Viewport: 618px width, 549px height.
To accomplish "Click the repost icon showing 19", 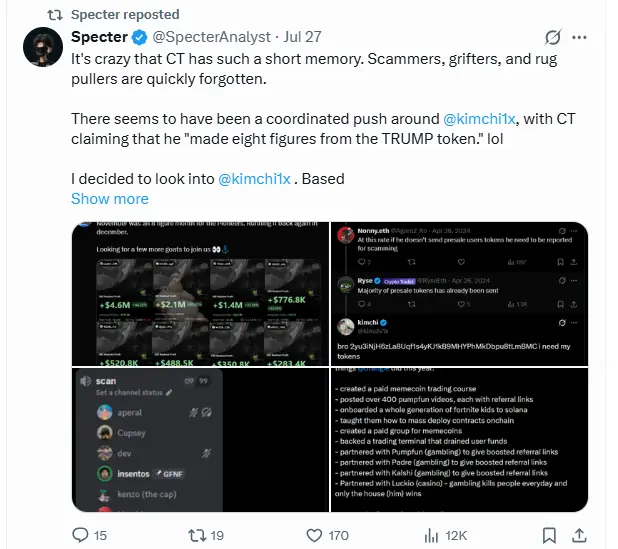I will pos(197,535).
